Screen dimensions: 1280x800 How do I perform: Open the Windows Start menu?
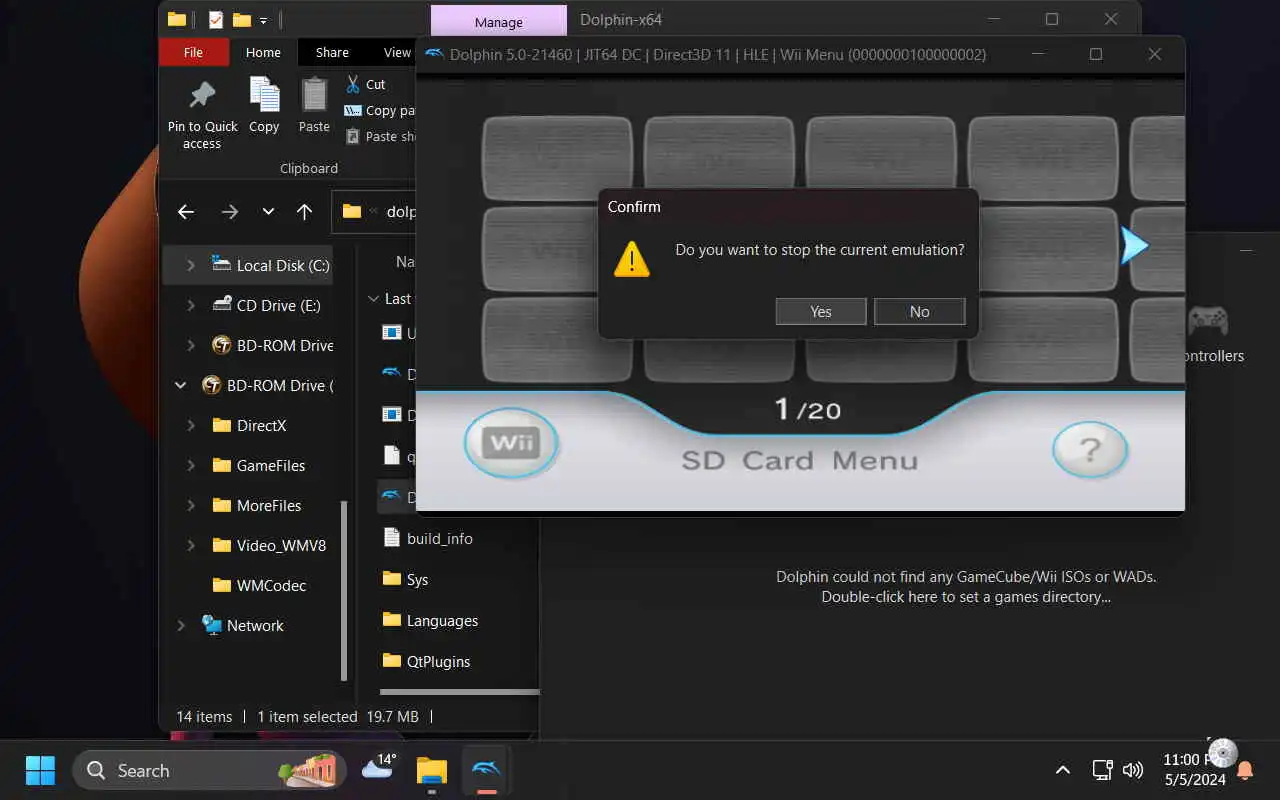pyautogui.click(x=40, y=770)
